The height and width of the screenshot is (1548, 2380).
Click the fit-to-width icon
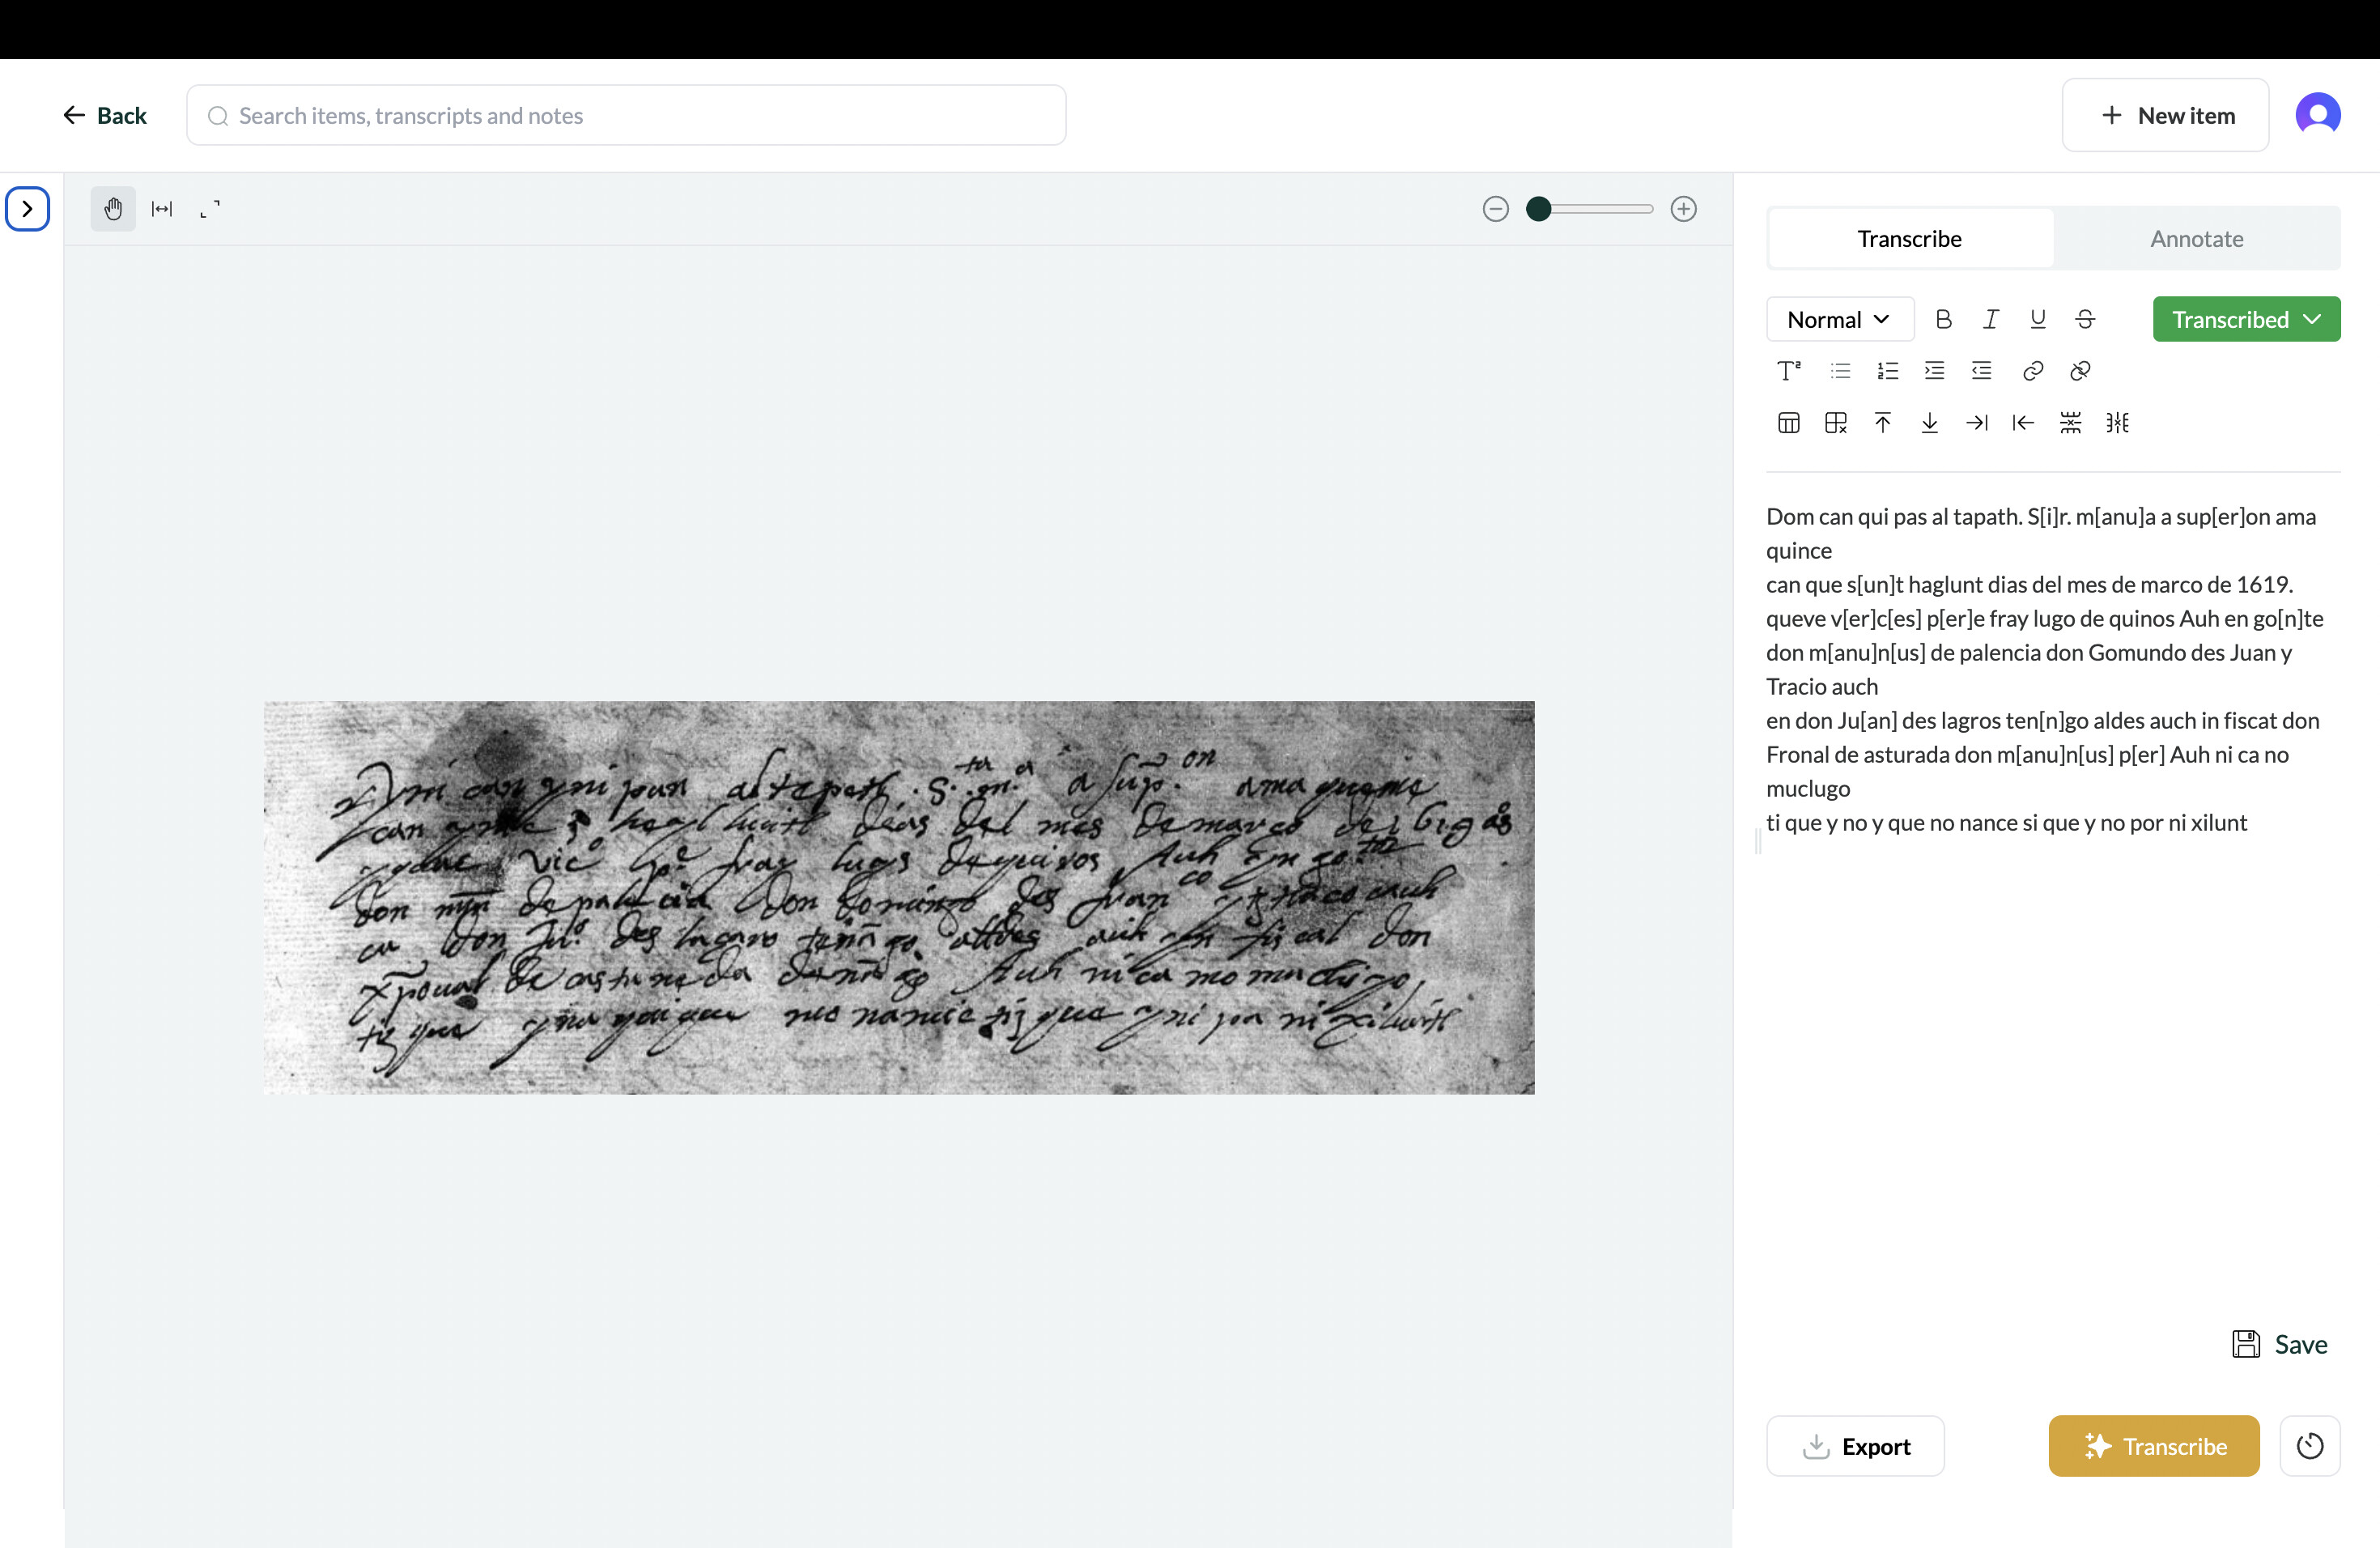click(162, 209)
